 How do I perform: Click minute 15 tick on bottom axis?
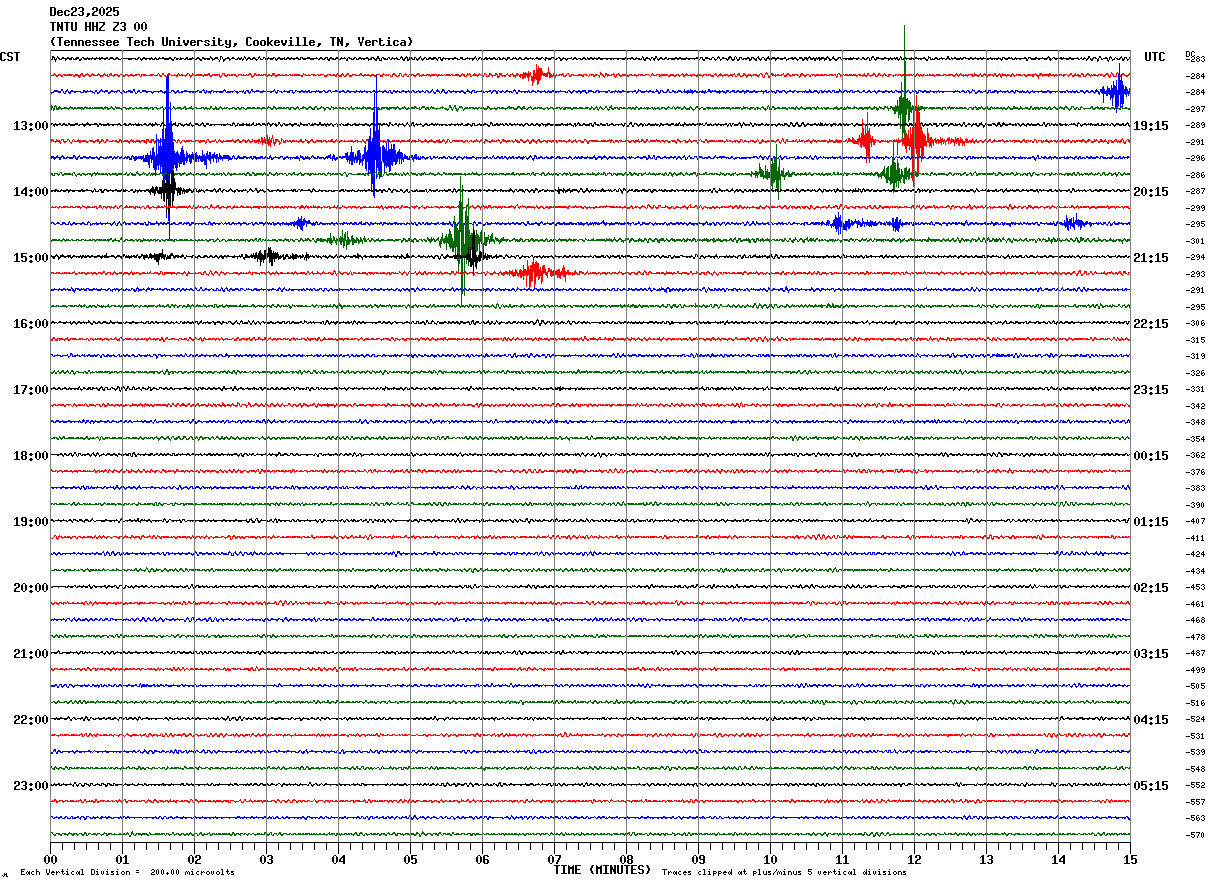1129,859
